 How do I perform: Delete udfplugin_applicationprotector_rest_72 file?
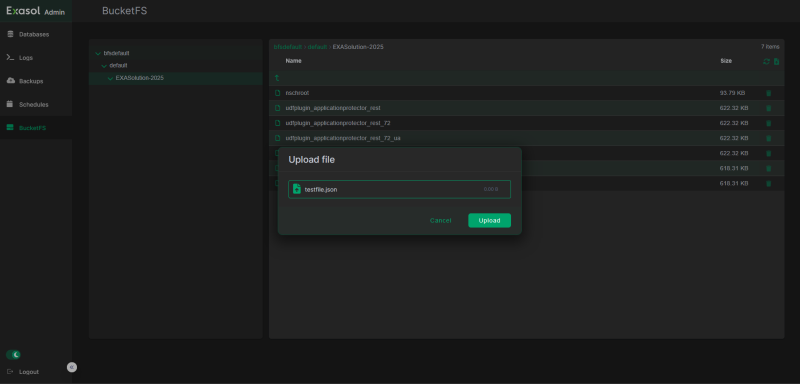pyautogui.click(x=768, y=123)
